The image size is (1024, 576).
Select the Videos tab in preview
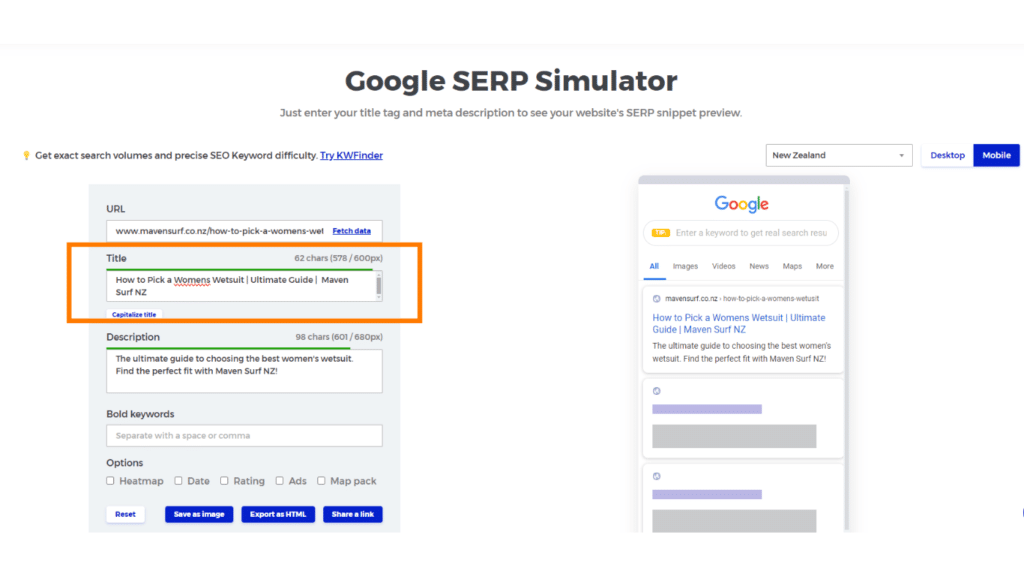724,266
